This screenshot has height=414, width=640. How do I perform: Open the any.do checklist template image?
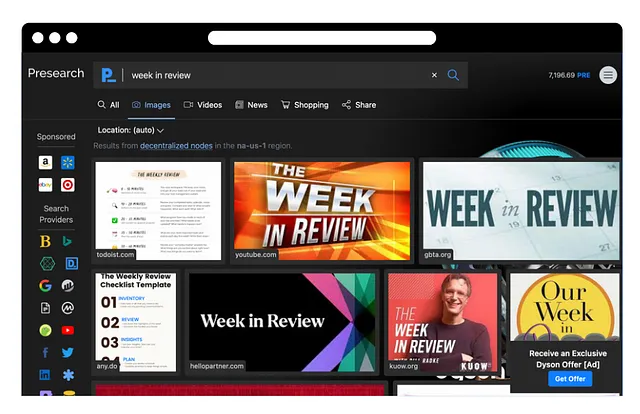coord(136,322)
